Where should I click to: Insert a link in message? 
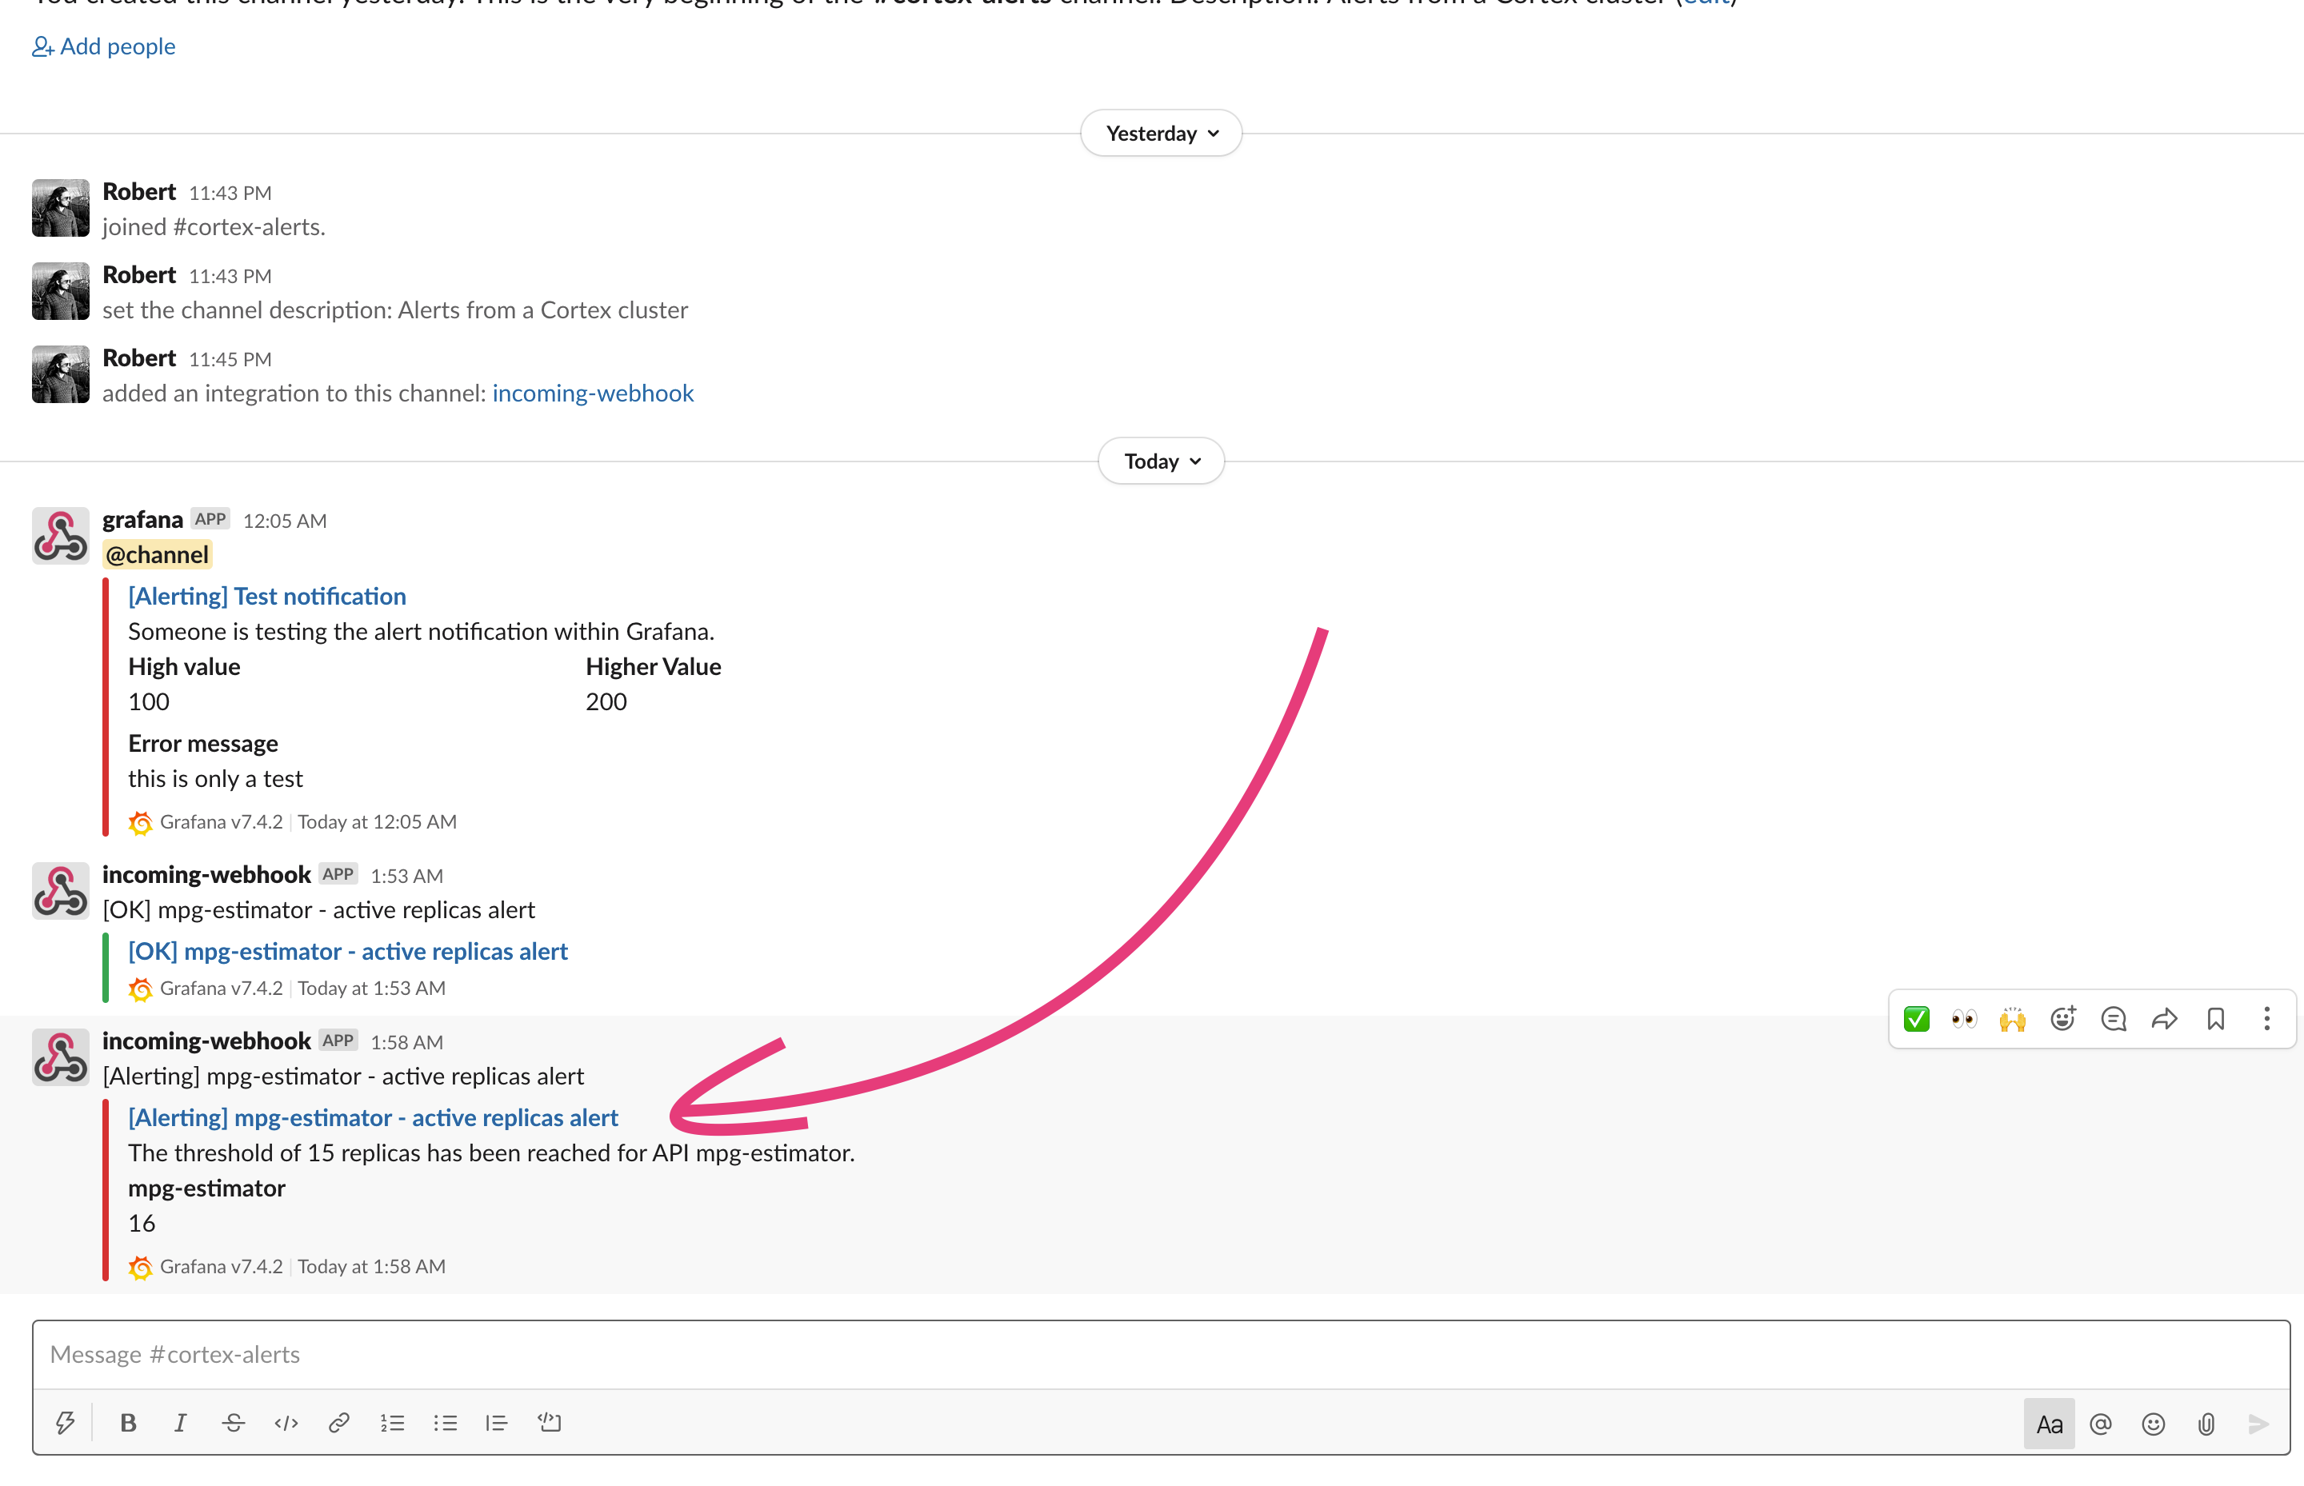click(339, 1422)
